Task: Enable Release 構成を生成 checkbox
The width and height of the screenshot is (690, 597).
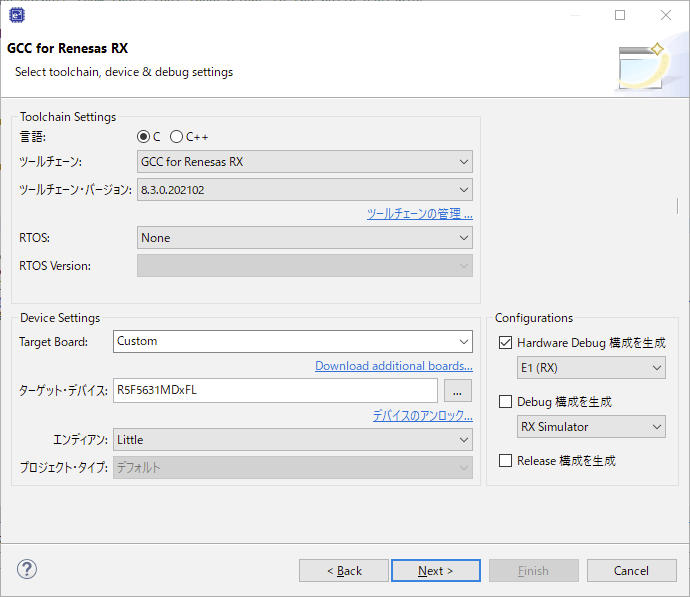Action: [506, 460]
